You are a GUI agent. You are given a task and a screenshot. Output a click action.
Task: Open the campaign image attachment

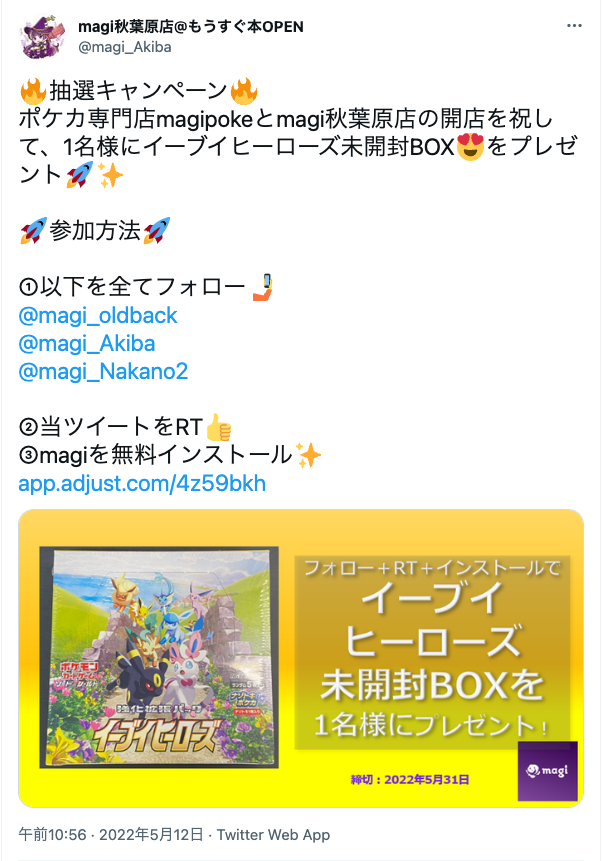301,658
